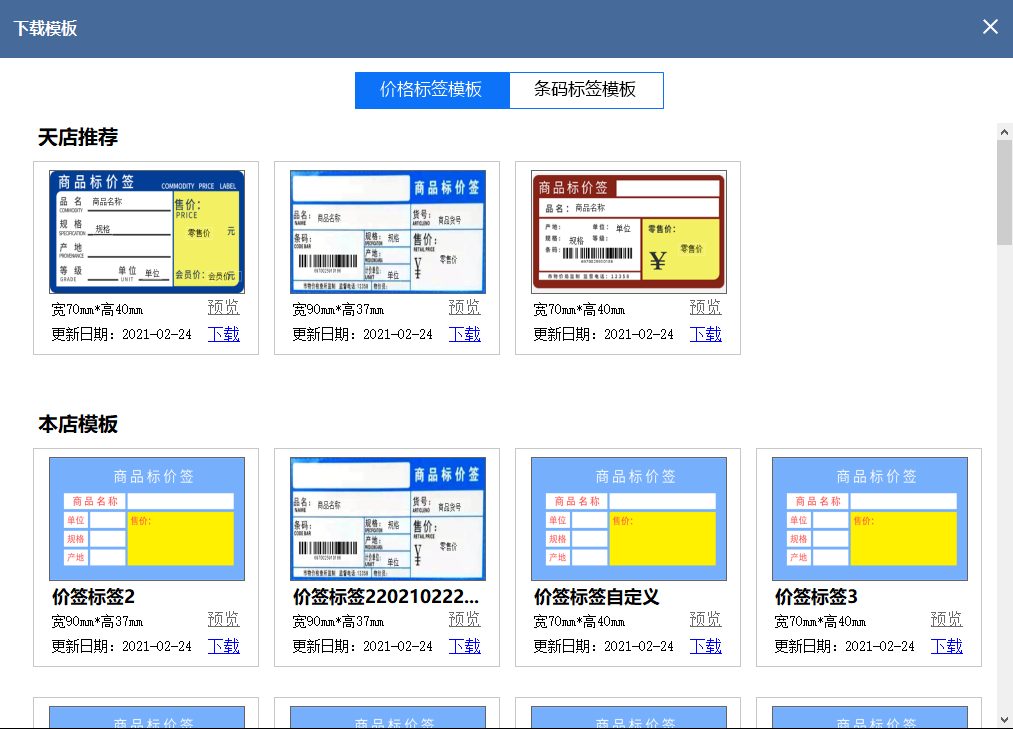Preview the red 商品标价签 recommended template
The image size is (1013, 729).
coord(705,307)
